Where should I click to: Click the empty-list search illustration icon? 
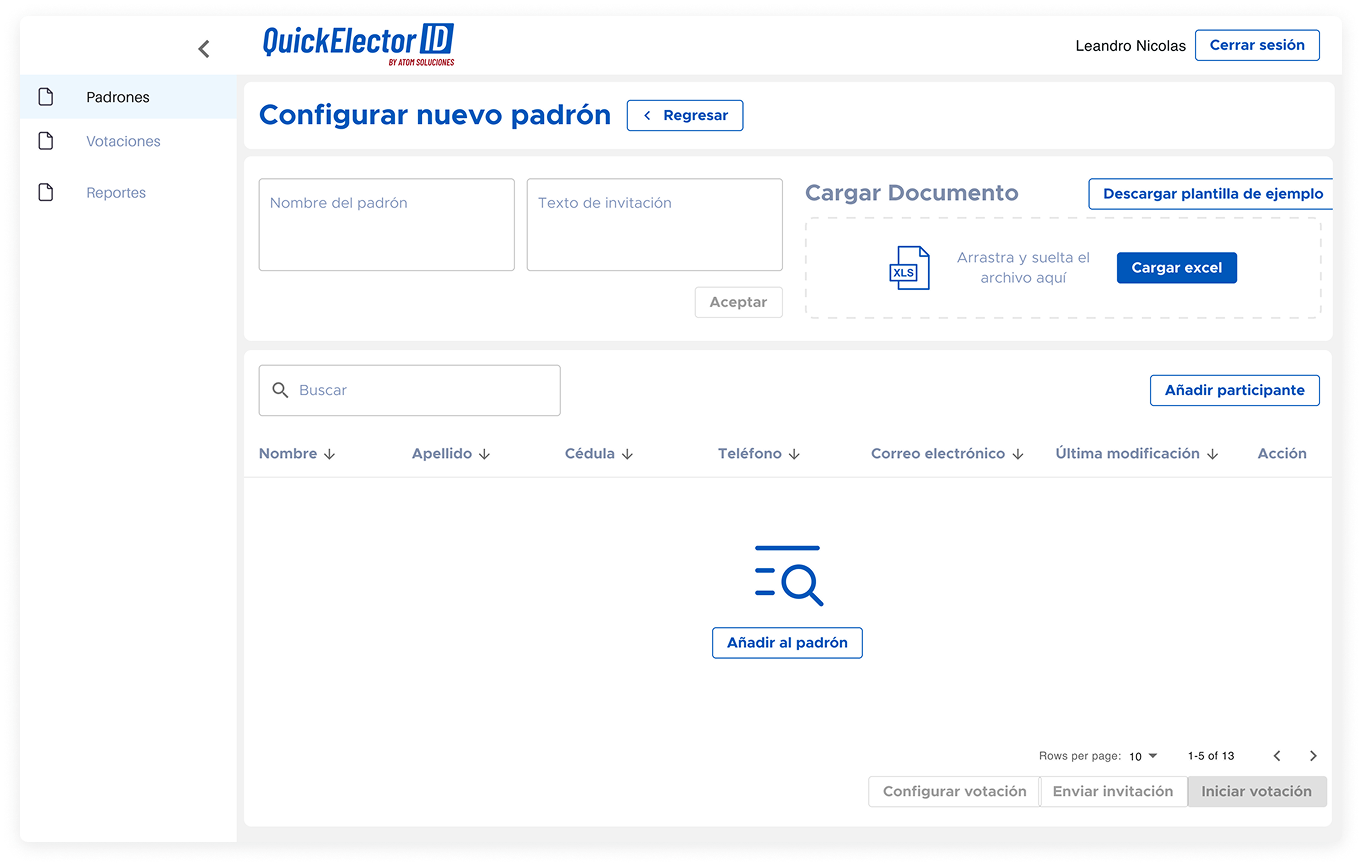(x=788, y=576)
